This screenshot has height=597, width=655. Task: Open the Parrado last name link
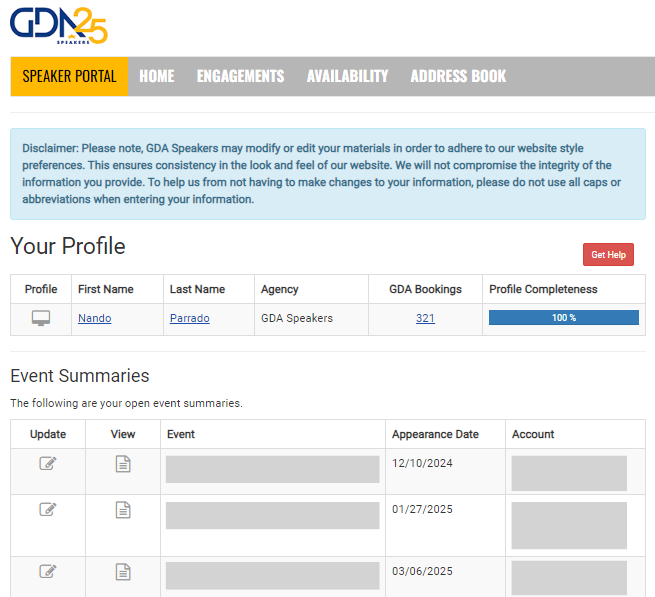tap(190, 318)
